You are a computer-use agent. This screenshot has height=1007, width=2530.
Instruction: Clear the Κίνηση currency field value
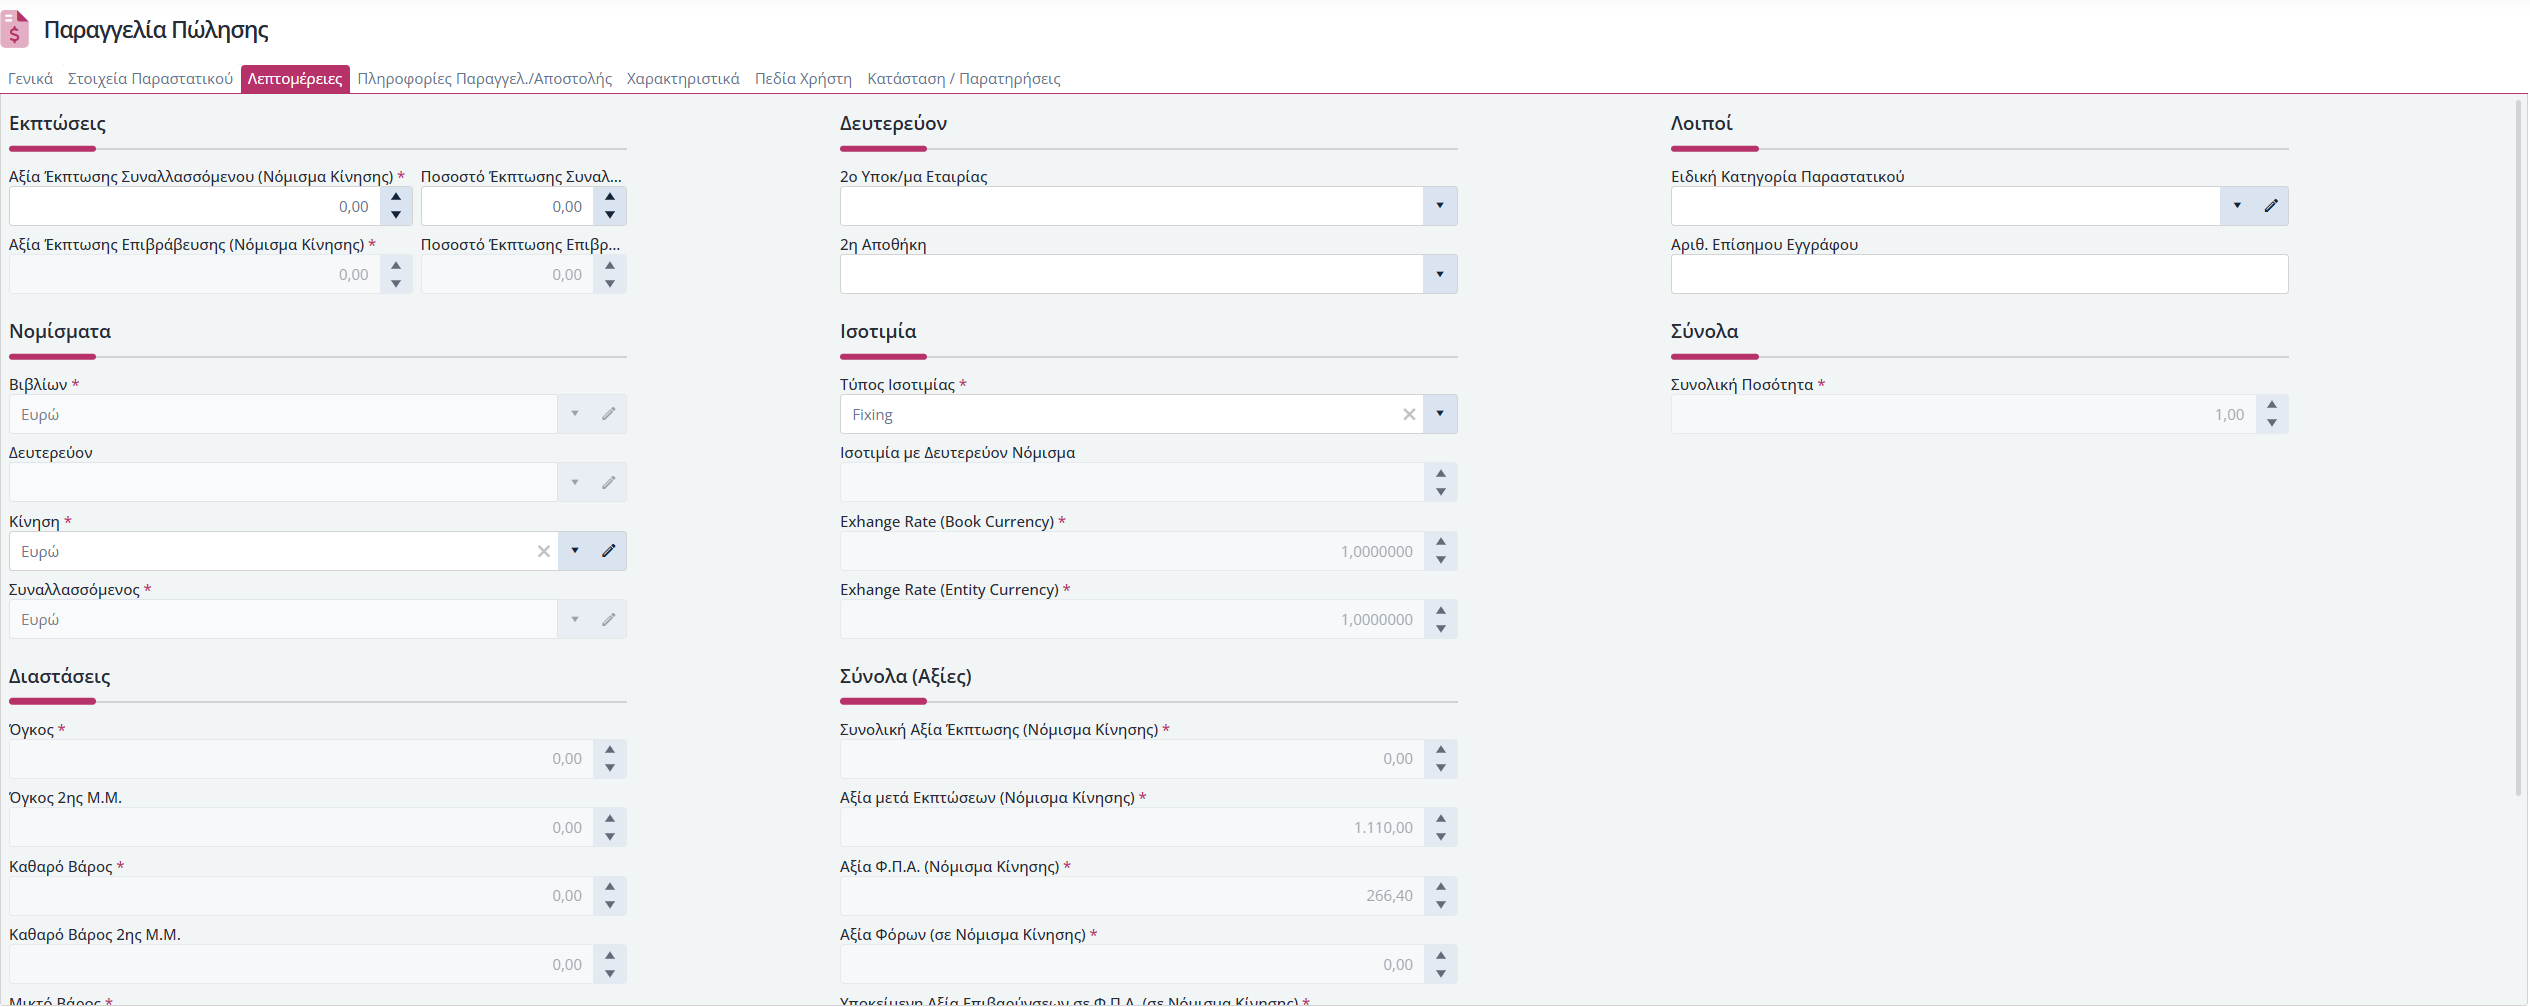pos(544,551)
